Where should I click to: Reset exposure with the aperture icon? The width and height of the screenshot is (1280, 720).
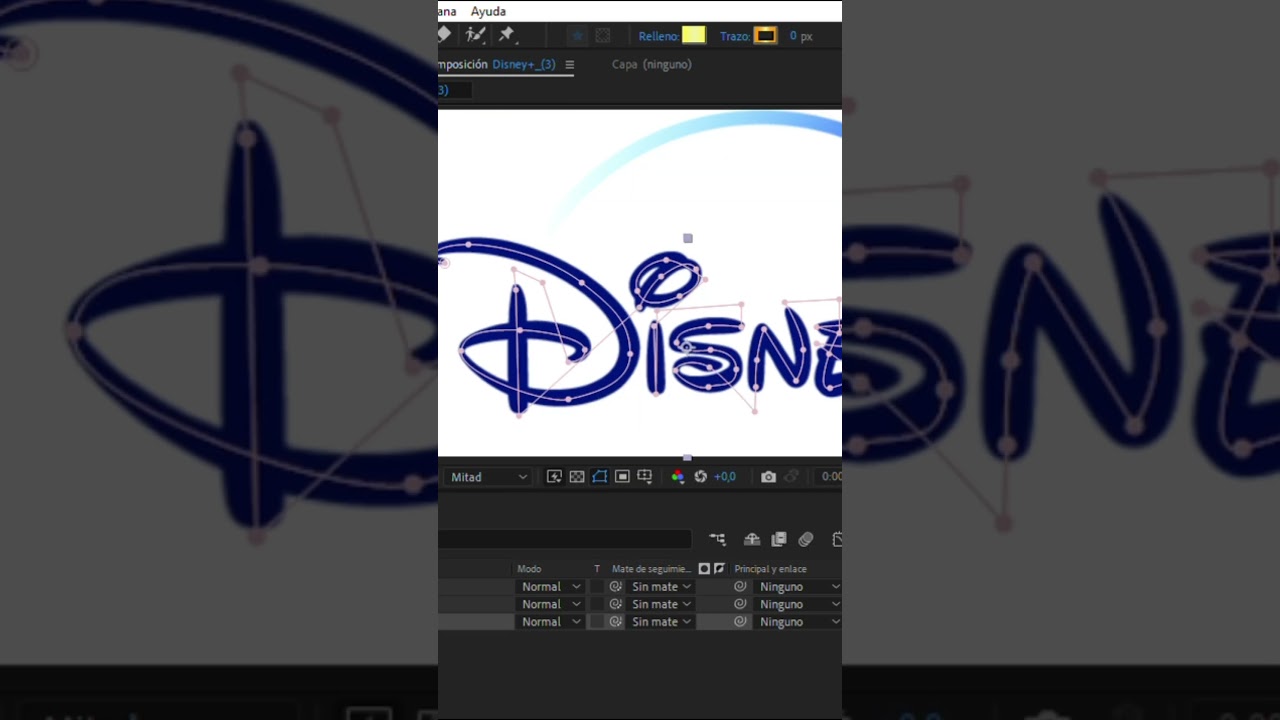[x=700, y=477]
